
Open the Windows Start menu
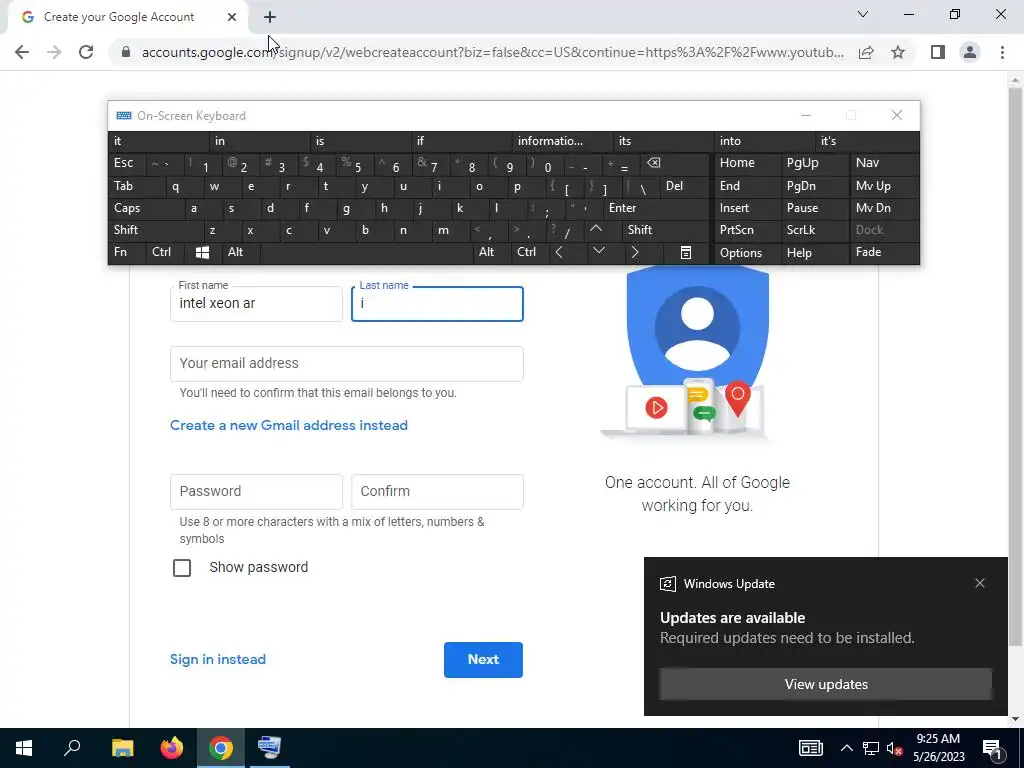point(24,748)
